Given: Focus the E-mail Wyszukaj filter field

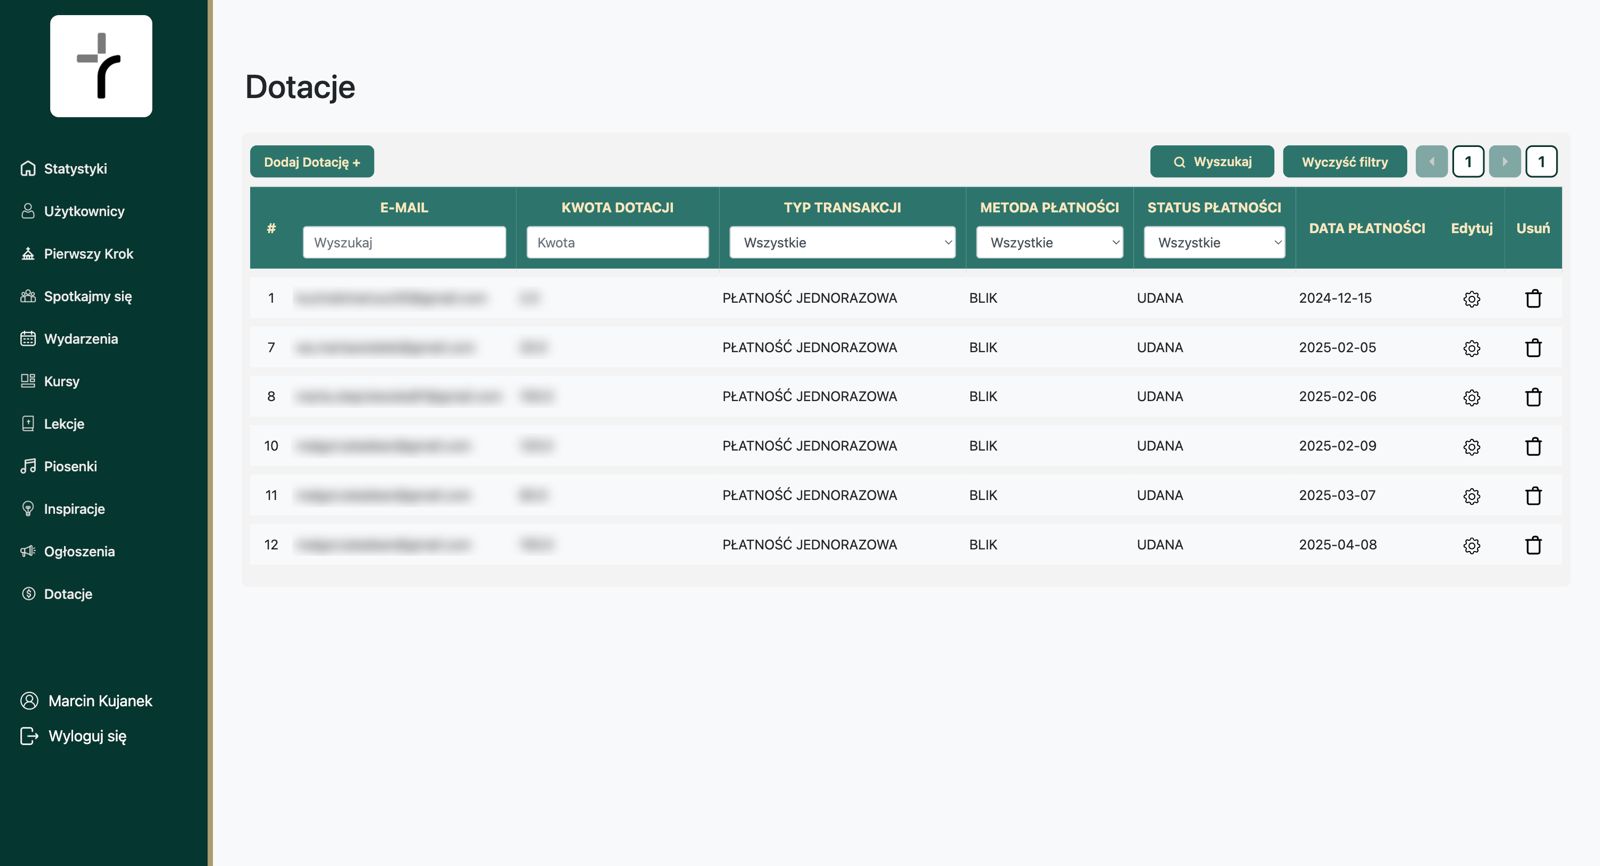Looking at the screenshot, I should click(404, 242).
